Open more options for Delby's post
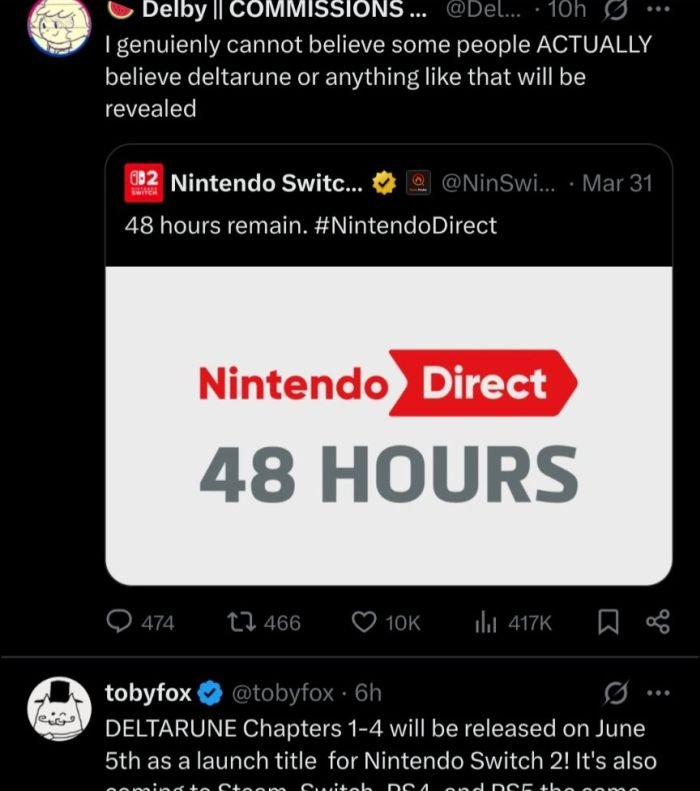 (x=657, y=10)
